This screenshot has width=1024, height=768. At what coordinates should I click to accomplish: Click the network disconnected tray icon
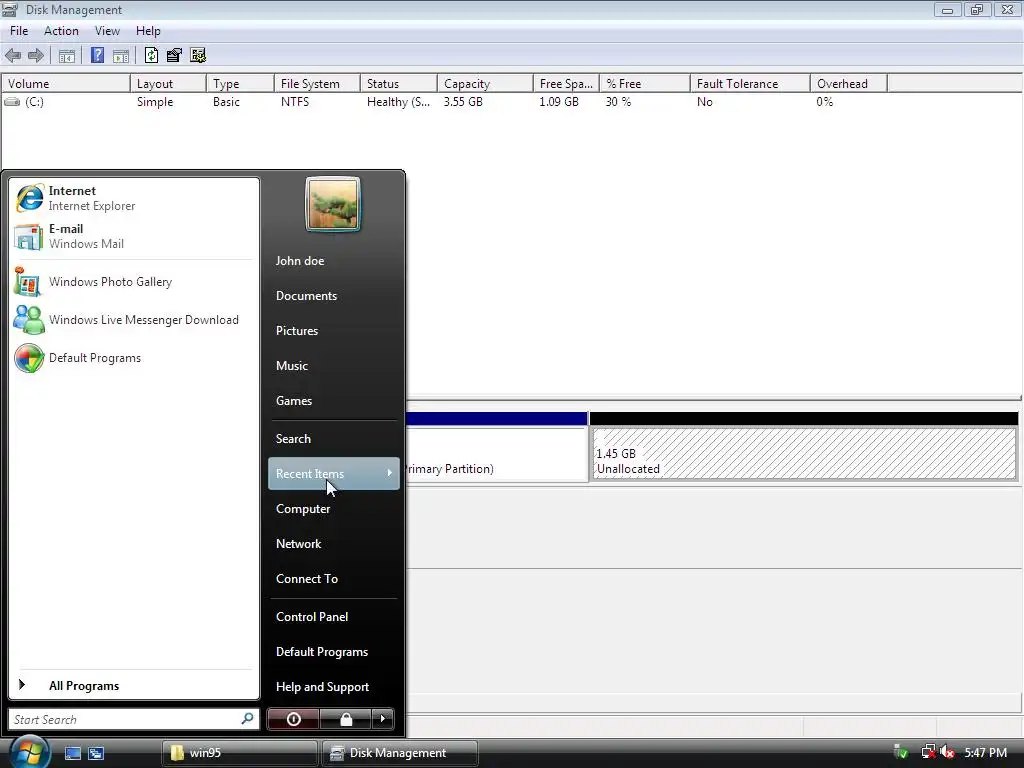click(928, 753)
